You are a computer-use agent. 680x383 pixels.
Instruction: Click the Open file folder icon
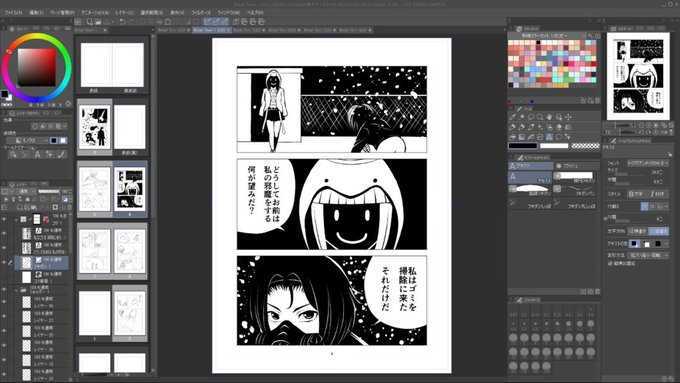click(98, 21)
